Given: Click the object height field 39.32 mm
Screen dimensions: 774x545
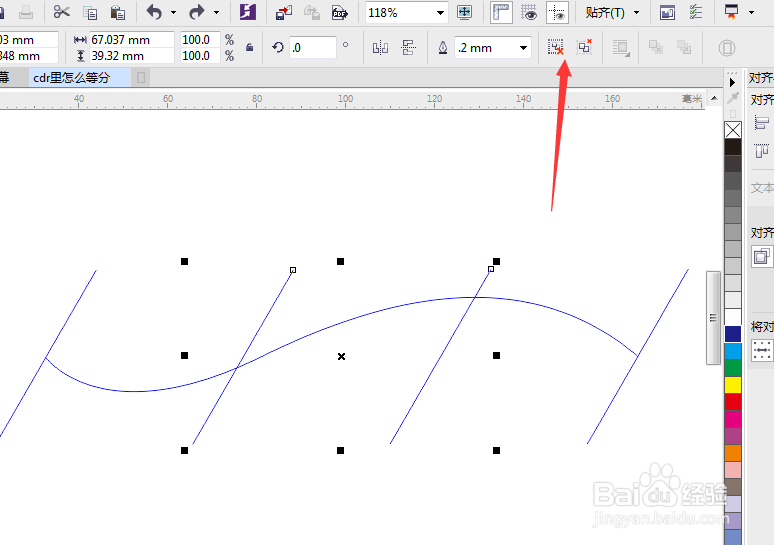Looking at the screenshot, I should (x=131, y=56).
